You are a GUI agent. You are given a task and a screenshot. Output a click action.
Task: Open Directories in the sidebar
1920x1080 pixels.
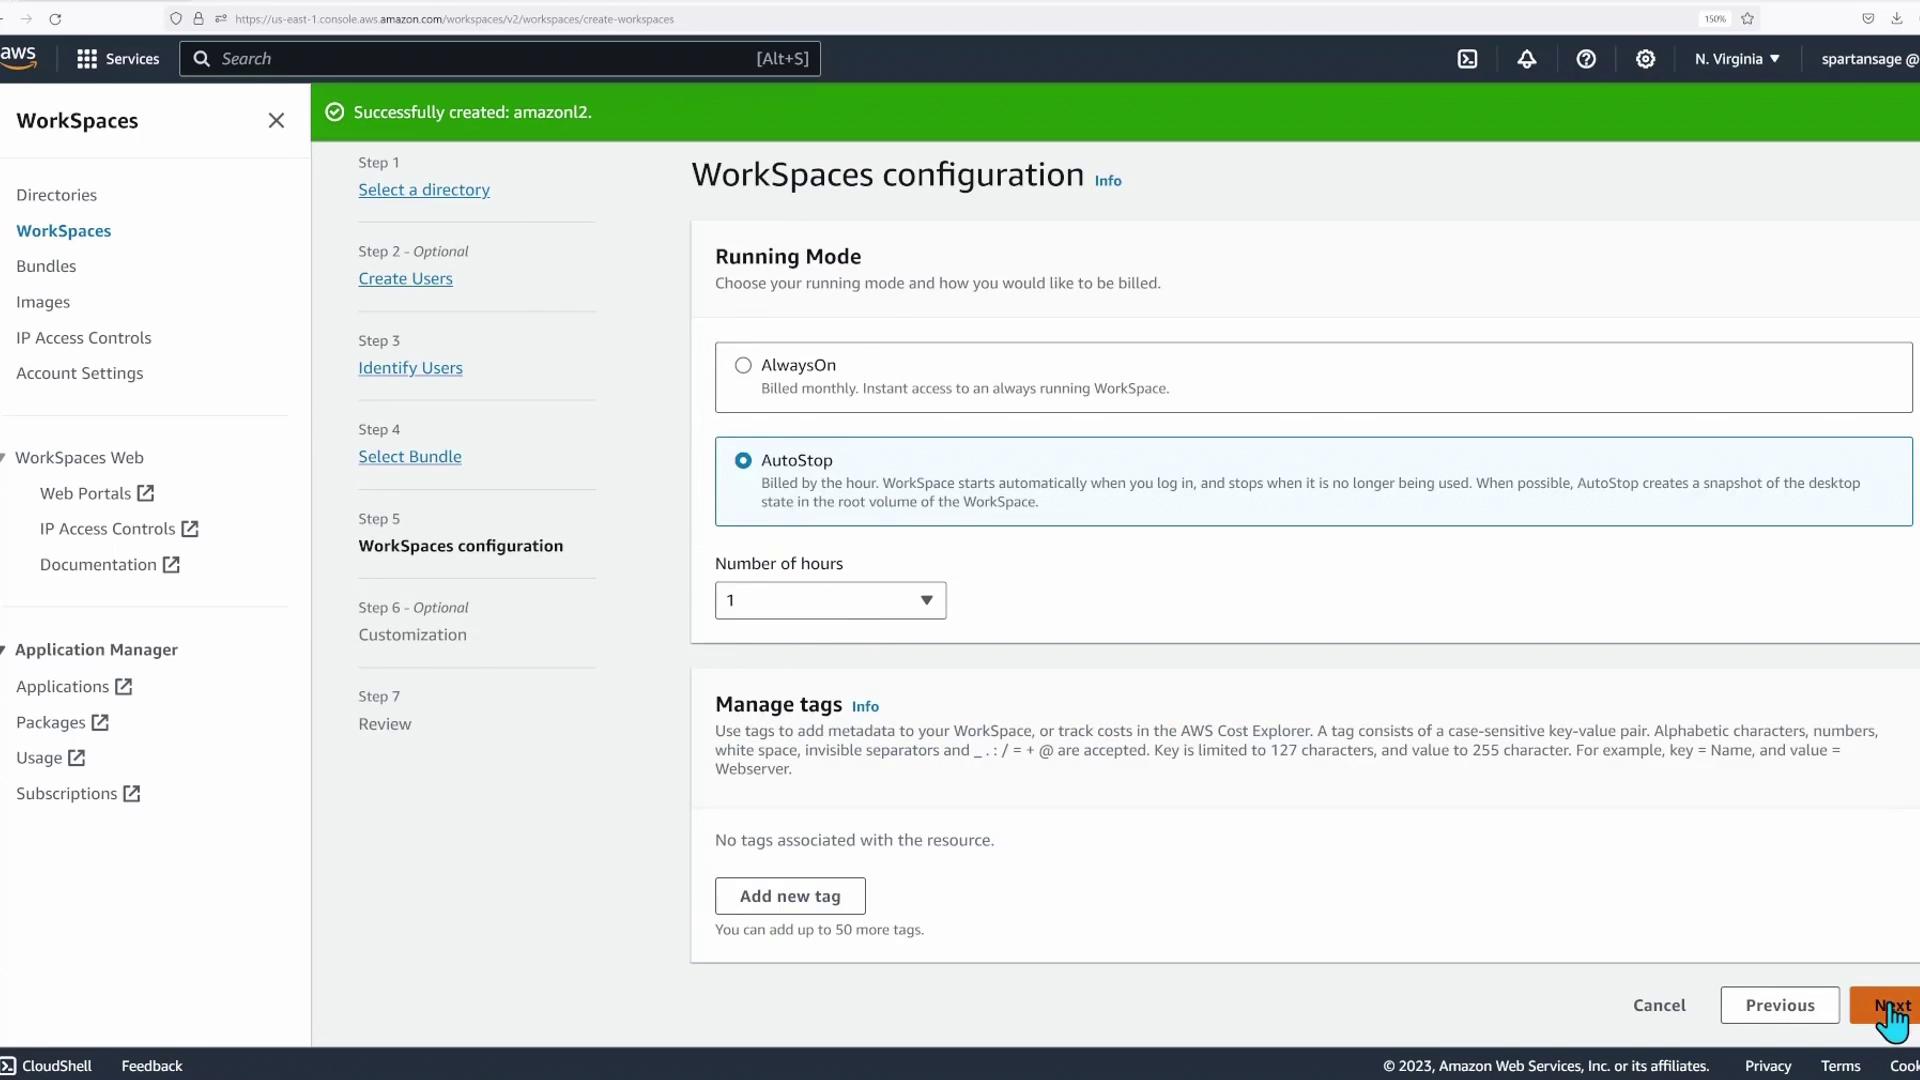[x=56, y=195]
